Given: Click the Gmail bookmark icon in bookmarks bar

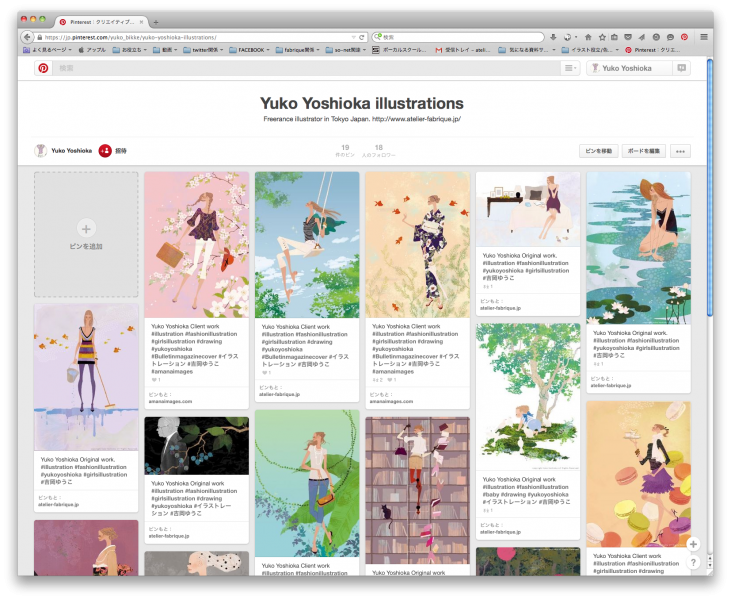Looking at the screenshot, I should 438,50.
